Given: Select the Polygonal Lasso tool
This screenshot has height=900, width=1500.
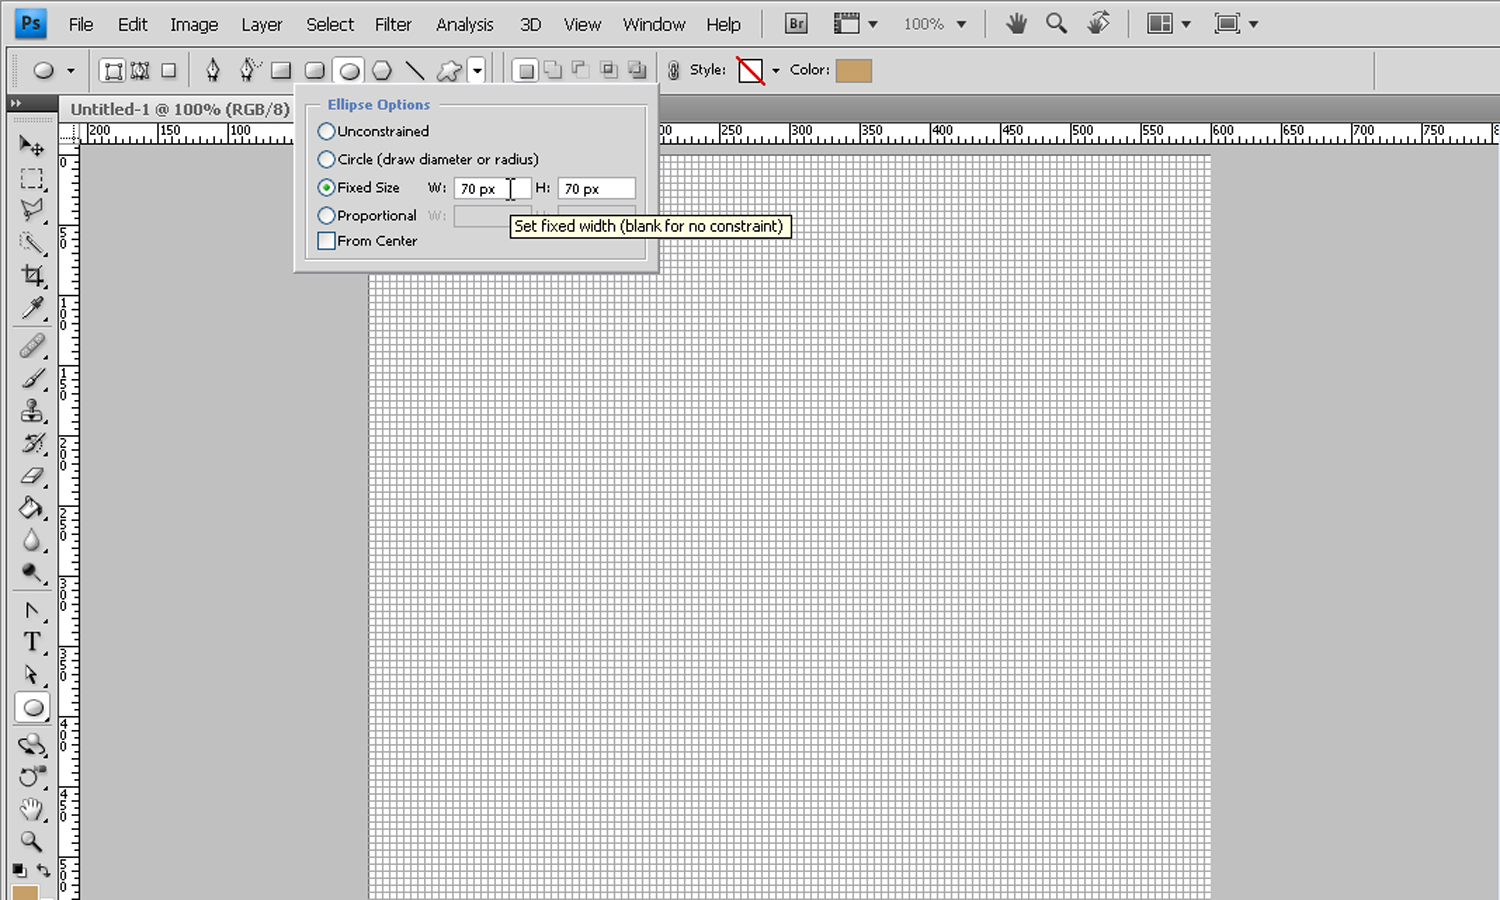Looking at the screenshot, I should [x=32, y=211].
